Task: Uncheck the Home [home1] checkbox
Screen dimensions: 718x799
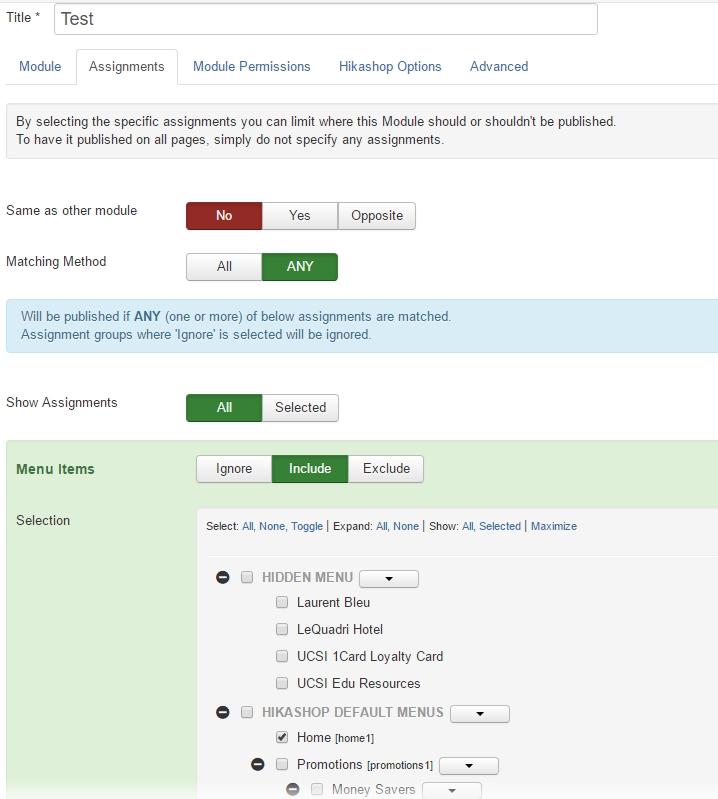Action: point(282,738)
